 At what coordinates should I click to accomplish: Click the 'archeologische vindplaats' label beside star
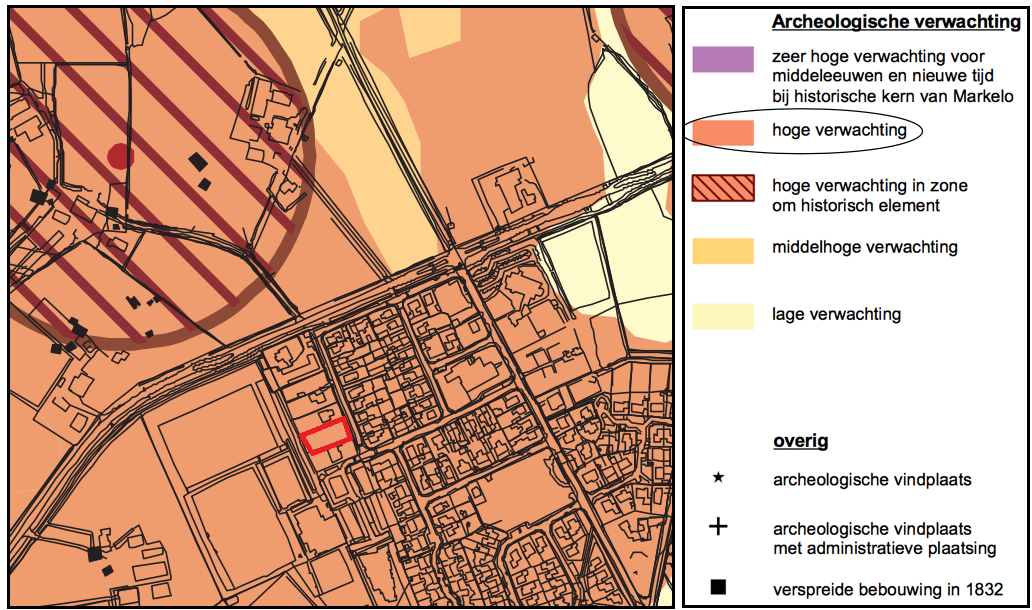(x=872, y=480)
